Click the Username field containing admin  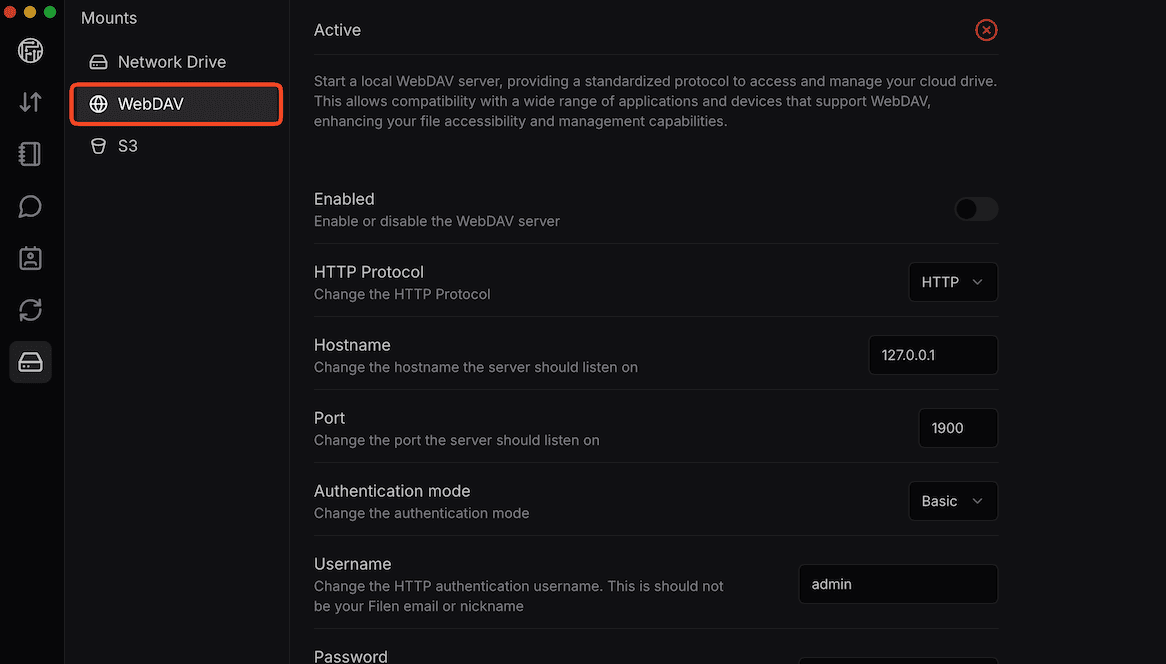click(897, 584)
